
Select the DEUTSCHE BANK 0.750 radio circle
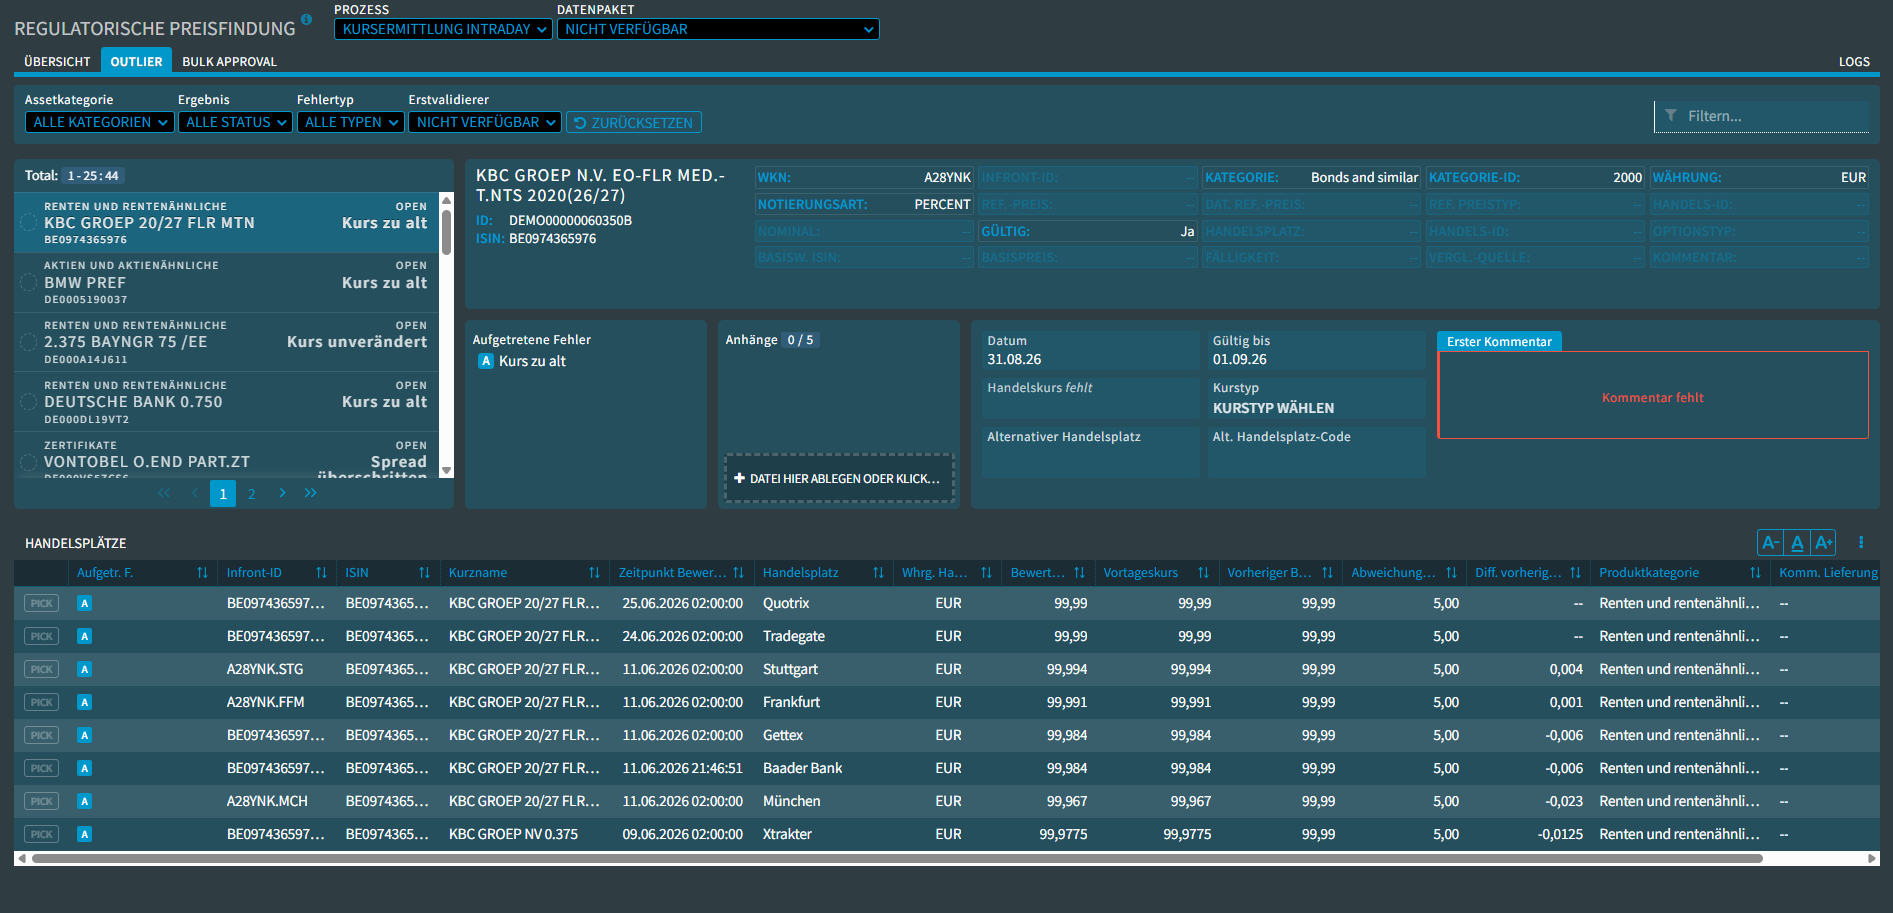(x=29, y=402)
